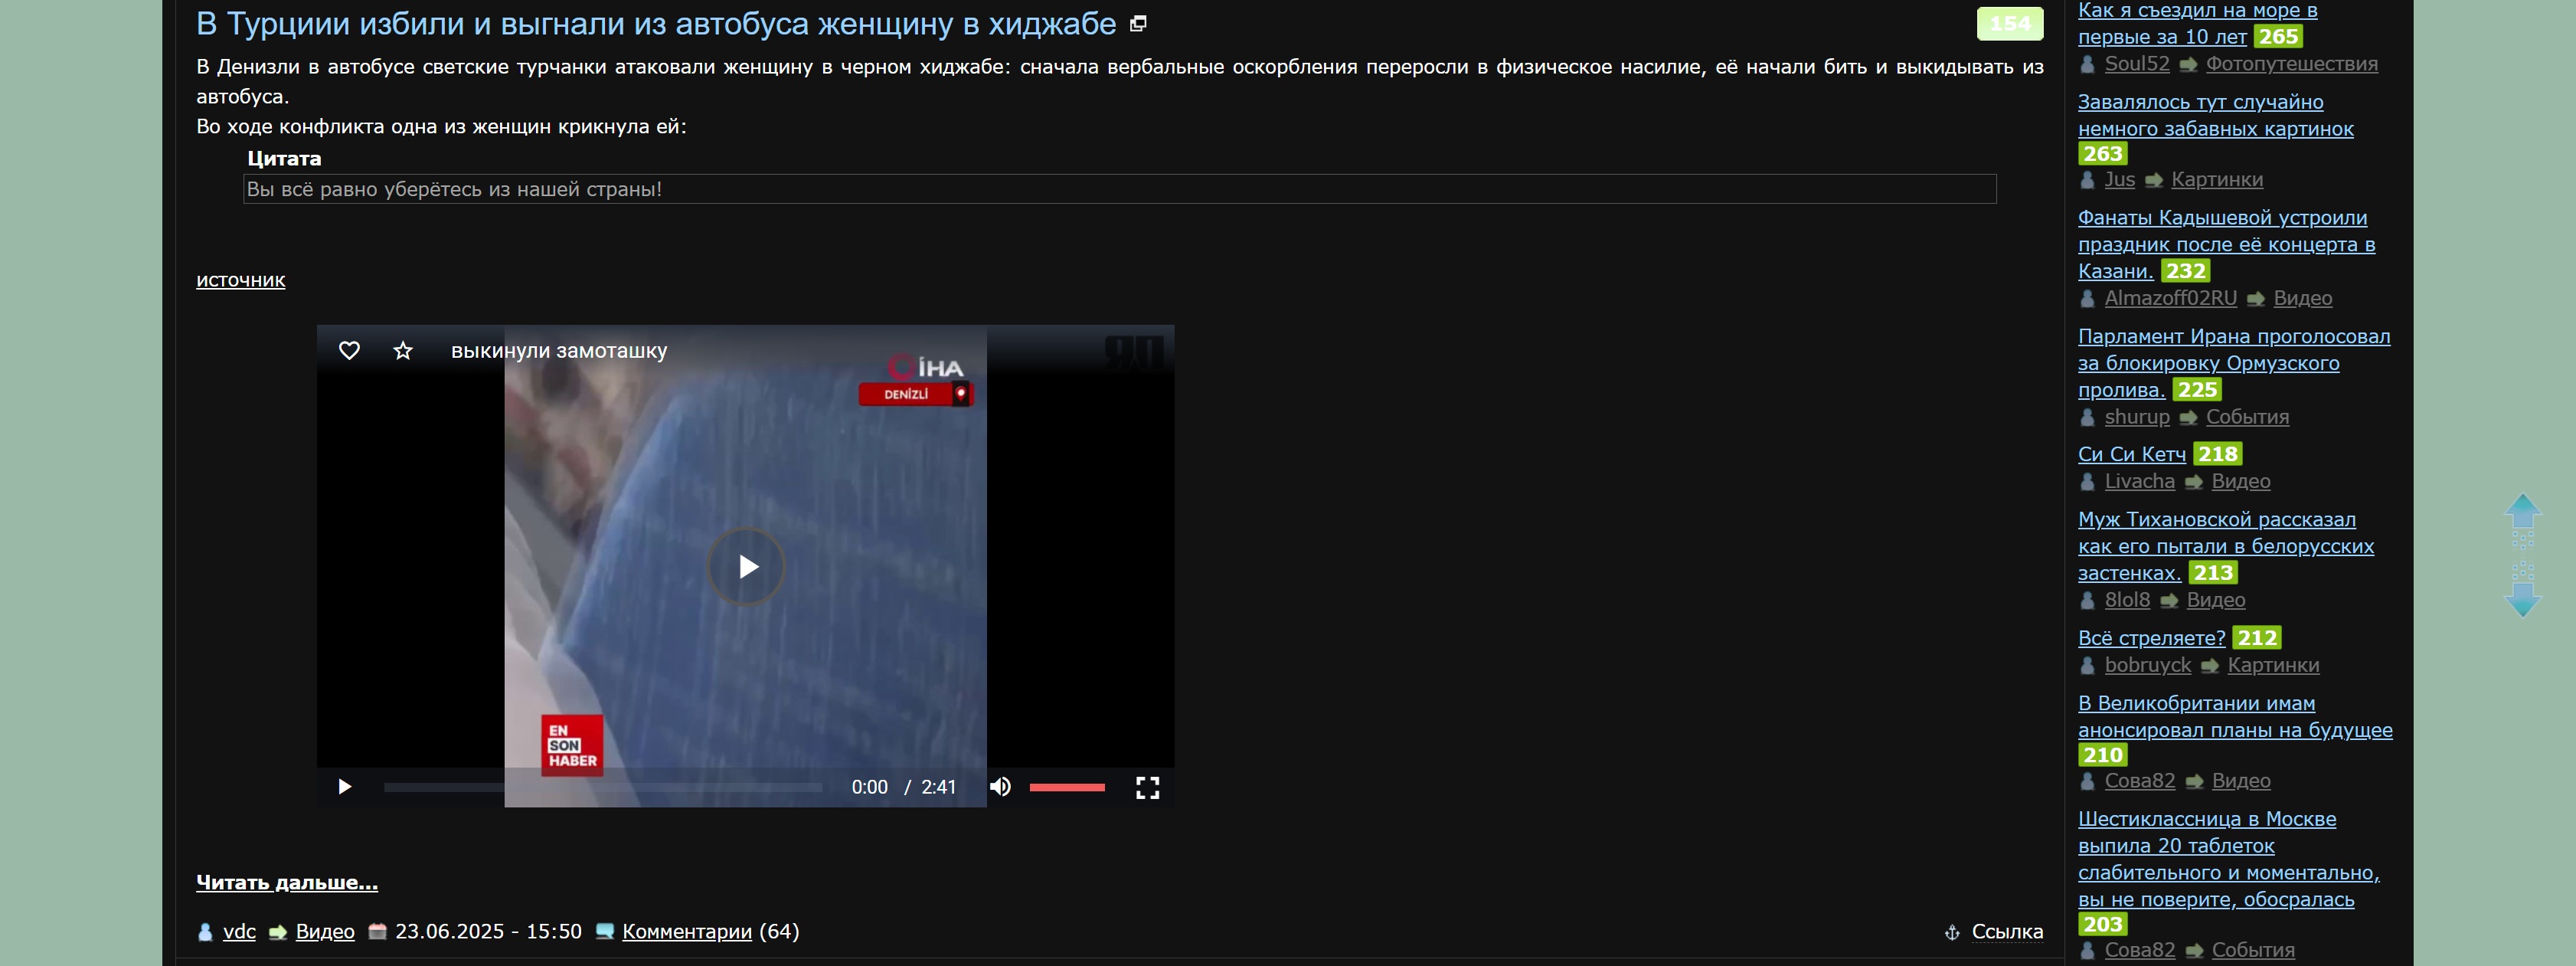2576x966 pixels.
Task: Open the Комментарии link with 64 comments
Action: pyautogui.click(x=687, y=931)
